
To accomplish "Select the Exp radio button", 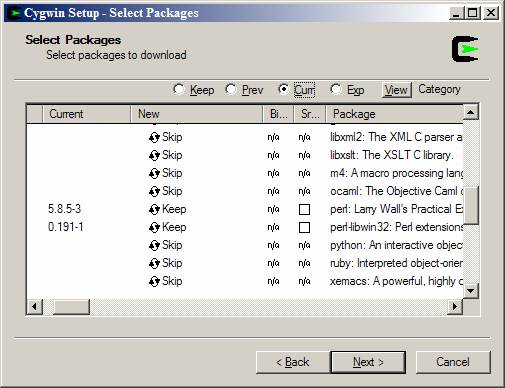I will pyautogui.click(x=336, y=89).
